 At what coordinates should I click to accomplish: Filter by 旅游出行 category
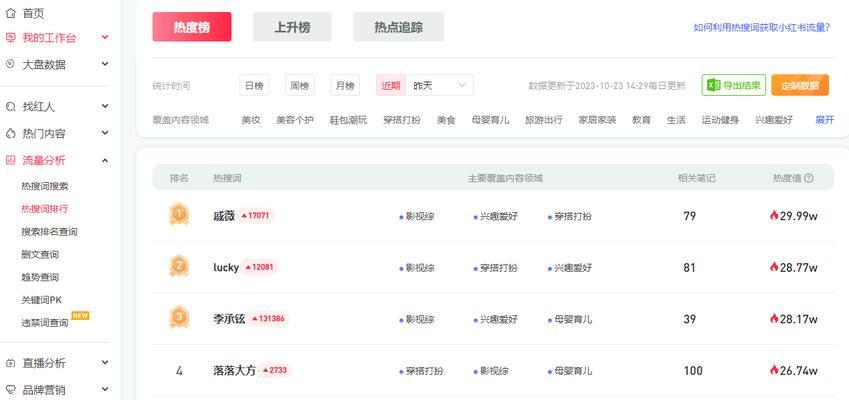coord(544,120)
